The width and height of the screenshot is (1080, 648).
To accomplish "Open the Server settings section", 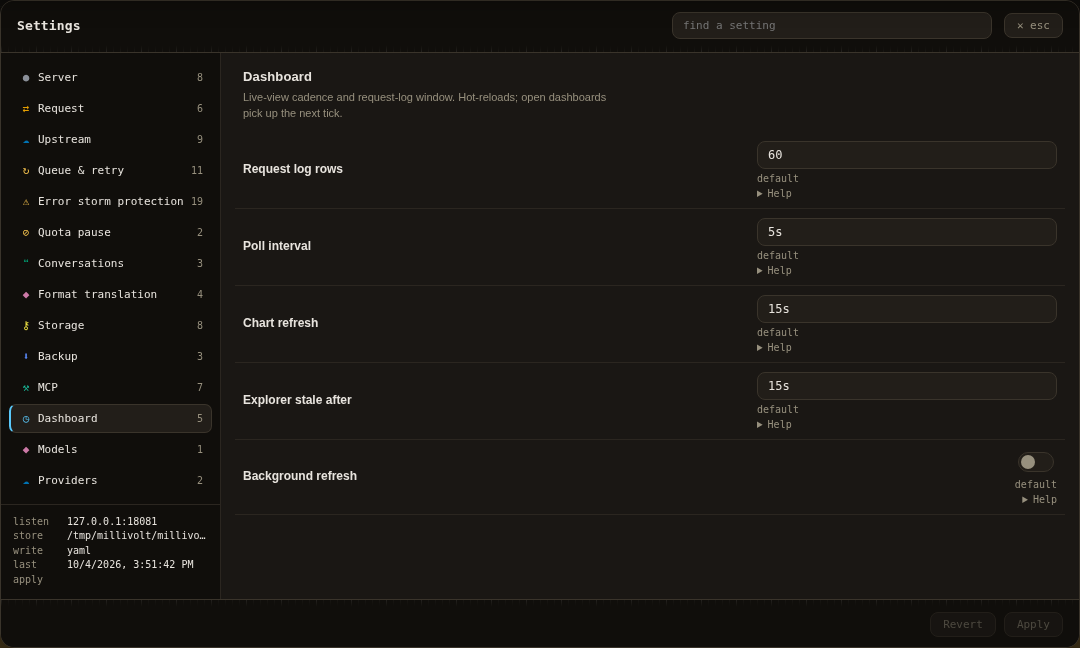I will 110,78.
